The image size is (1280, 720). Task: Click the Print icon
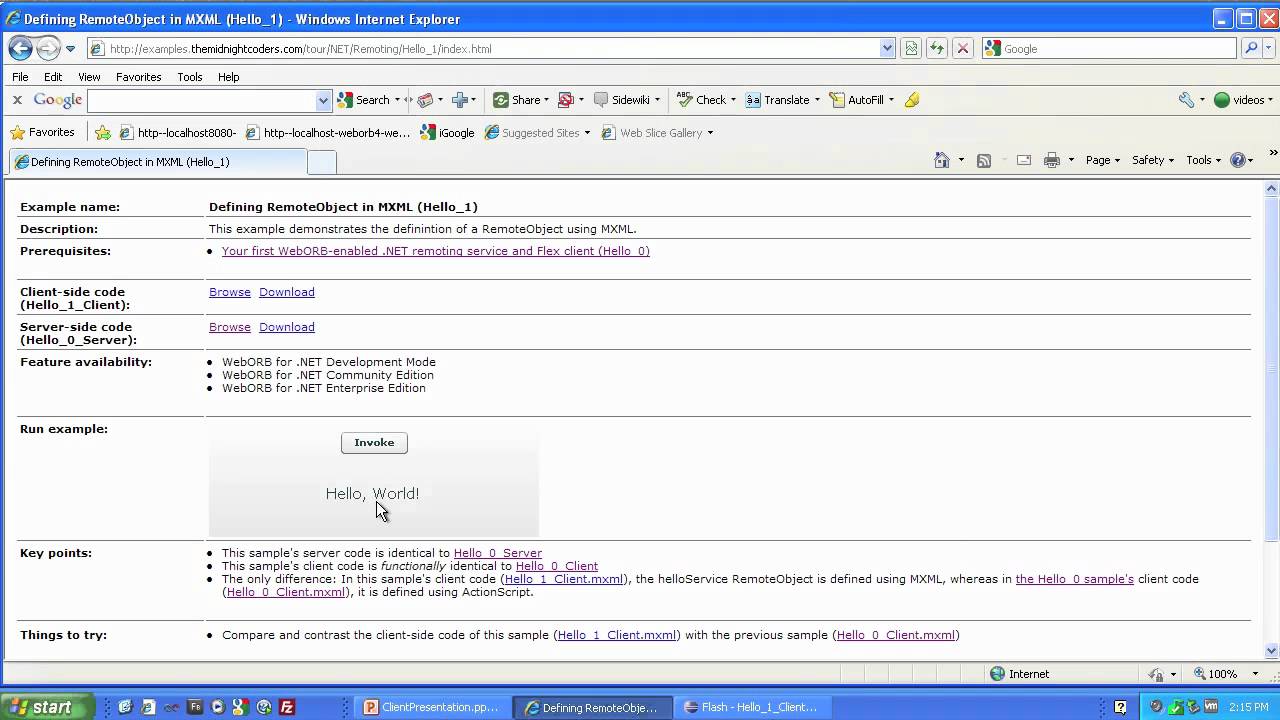1051,160
